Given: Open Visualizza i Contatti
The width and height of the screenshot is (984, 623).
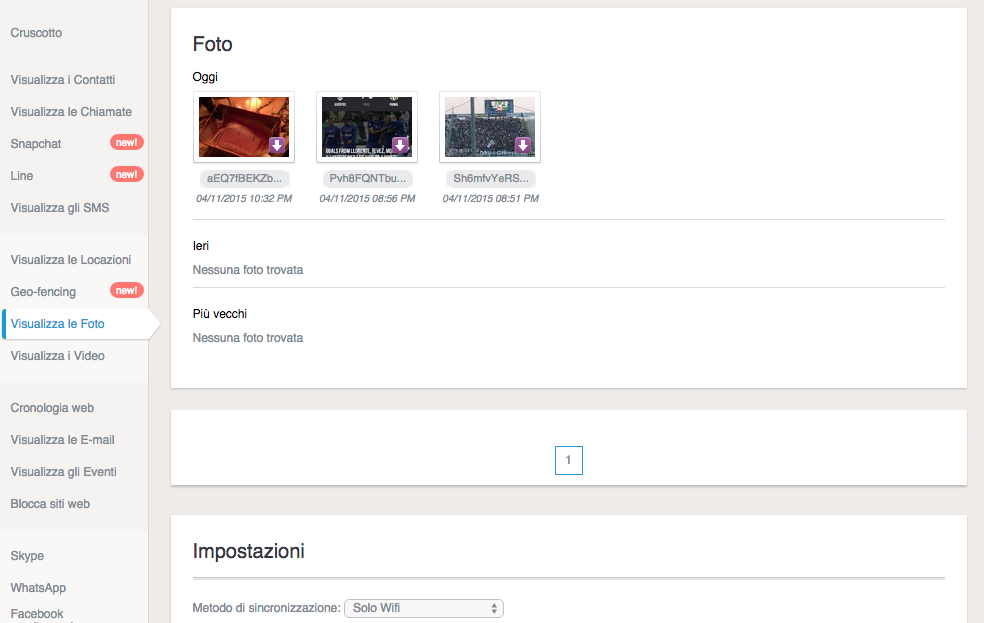Looking at the screenshot, I should click(63, 80).
